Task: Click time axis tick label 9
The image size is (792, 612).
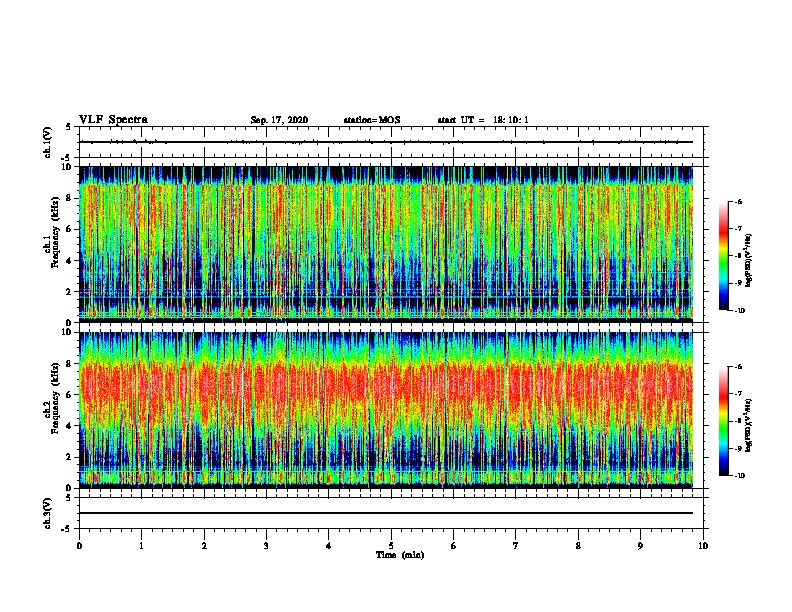Action: [640, 546]
